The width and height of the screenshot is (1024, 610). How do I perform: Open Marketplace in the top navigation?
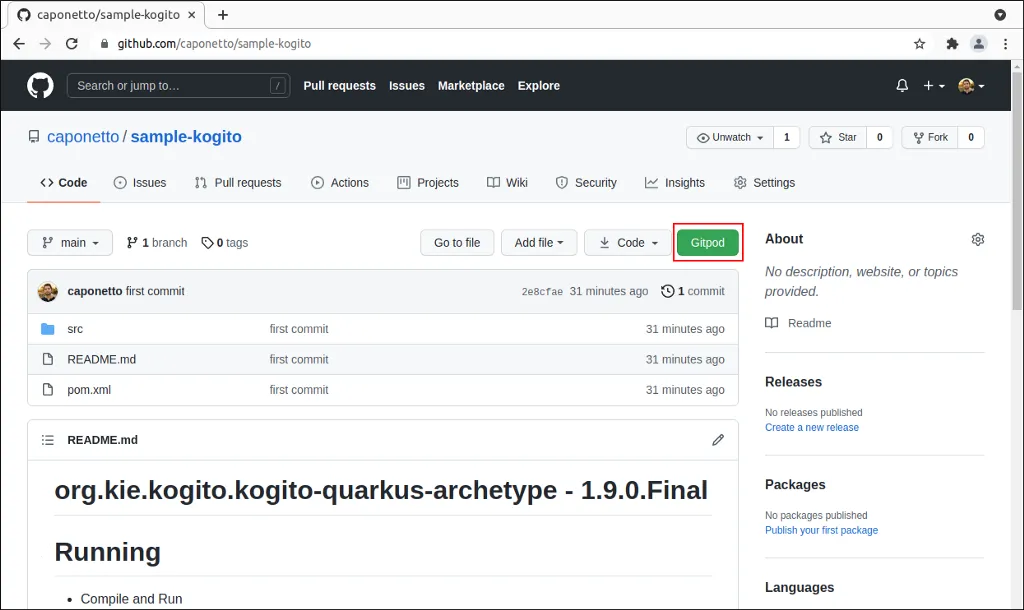tap(471, 86)
